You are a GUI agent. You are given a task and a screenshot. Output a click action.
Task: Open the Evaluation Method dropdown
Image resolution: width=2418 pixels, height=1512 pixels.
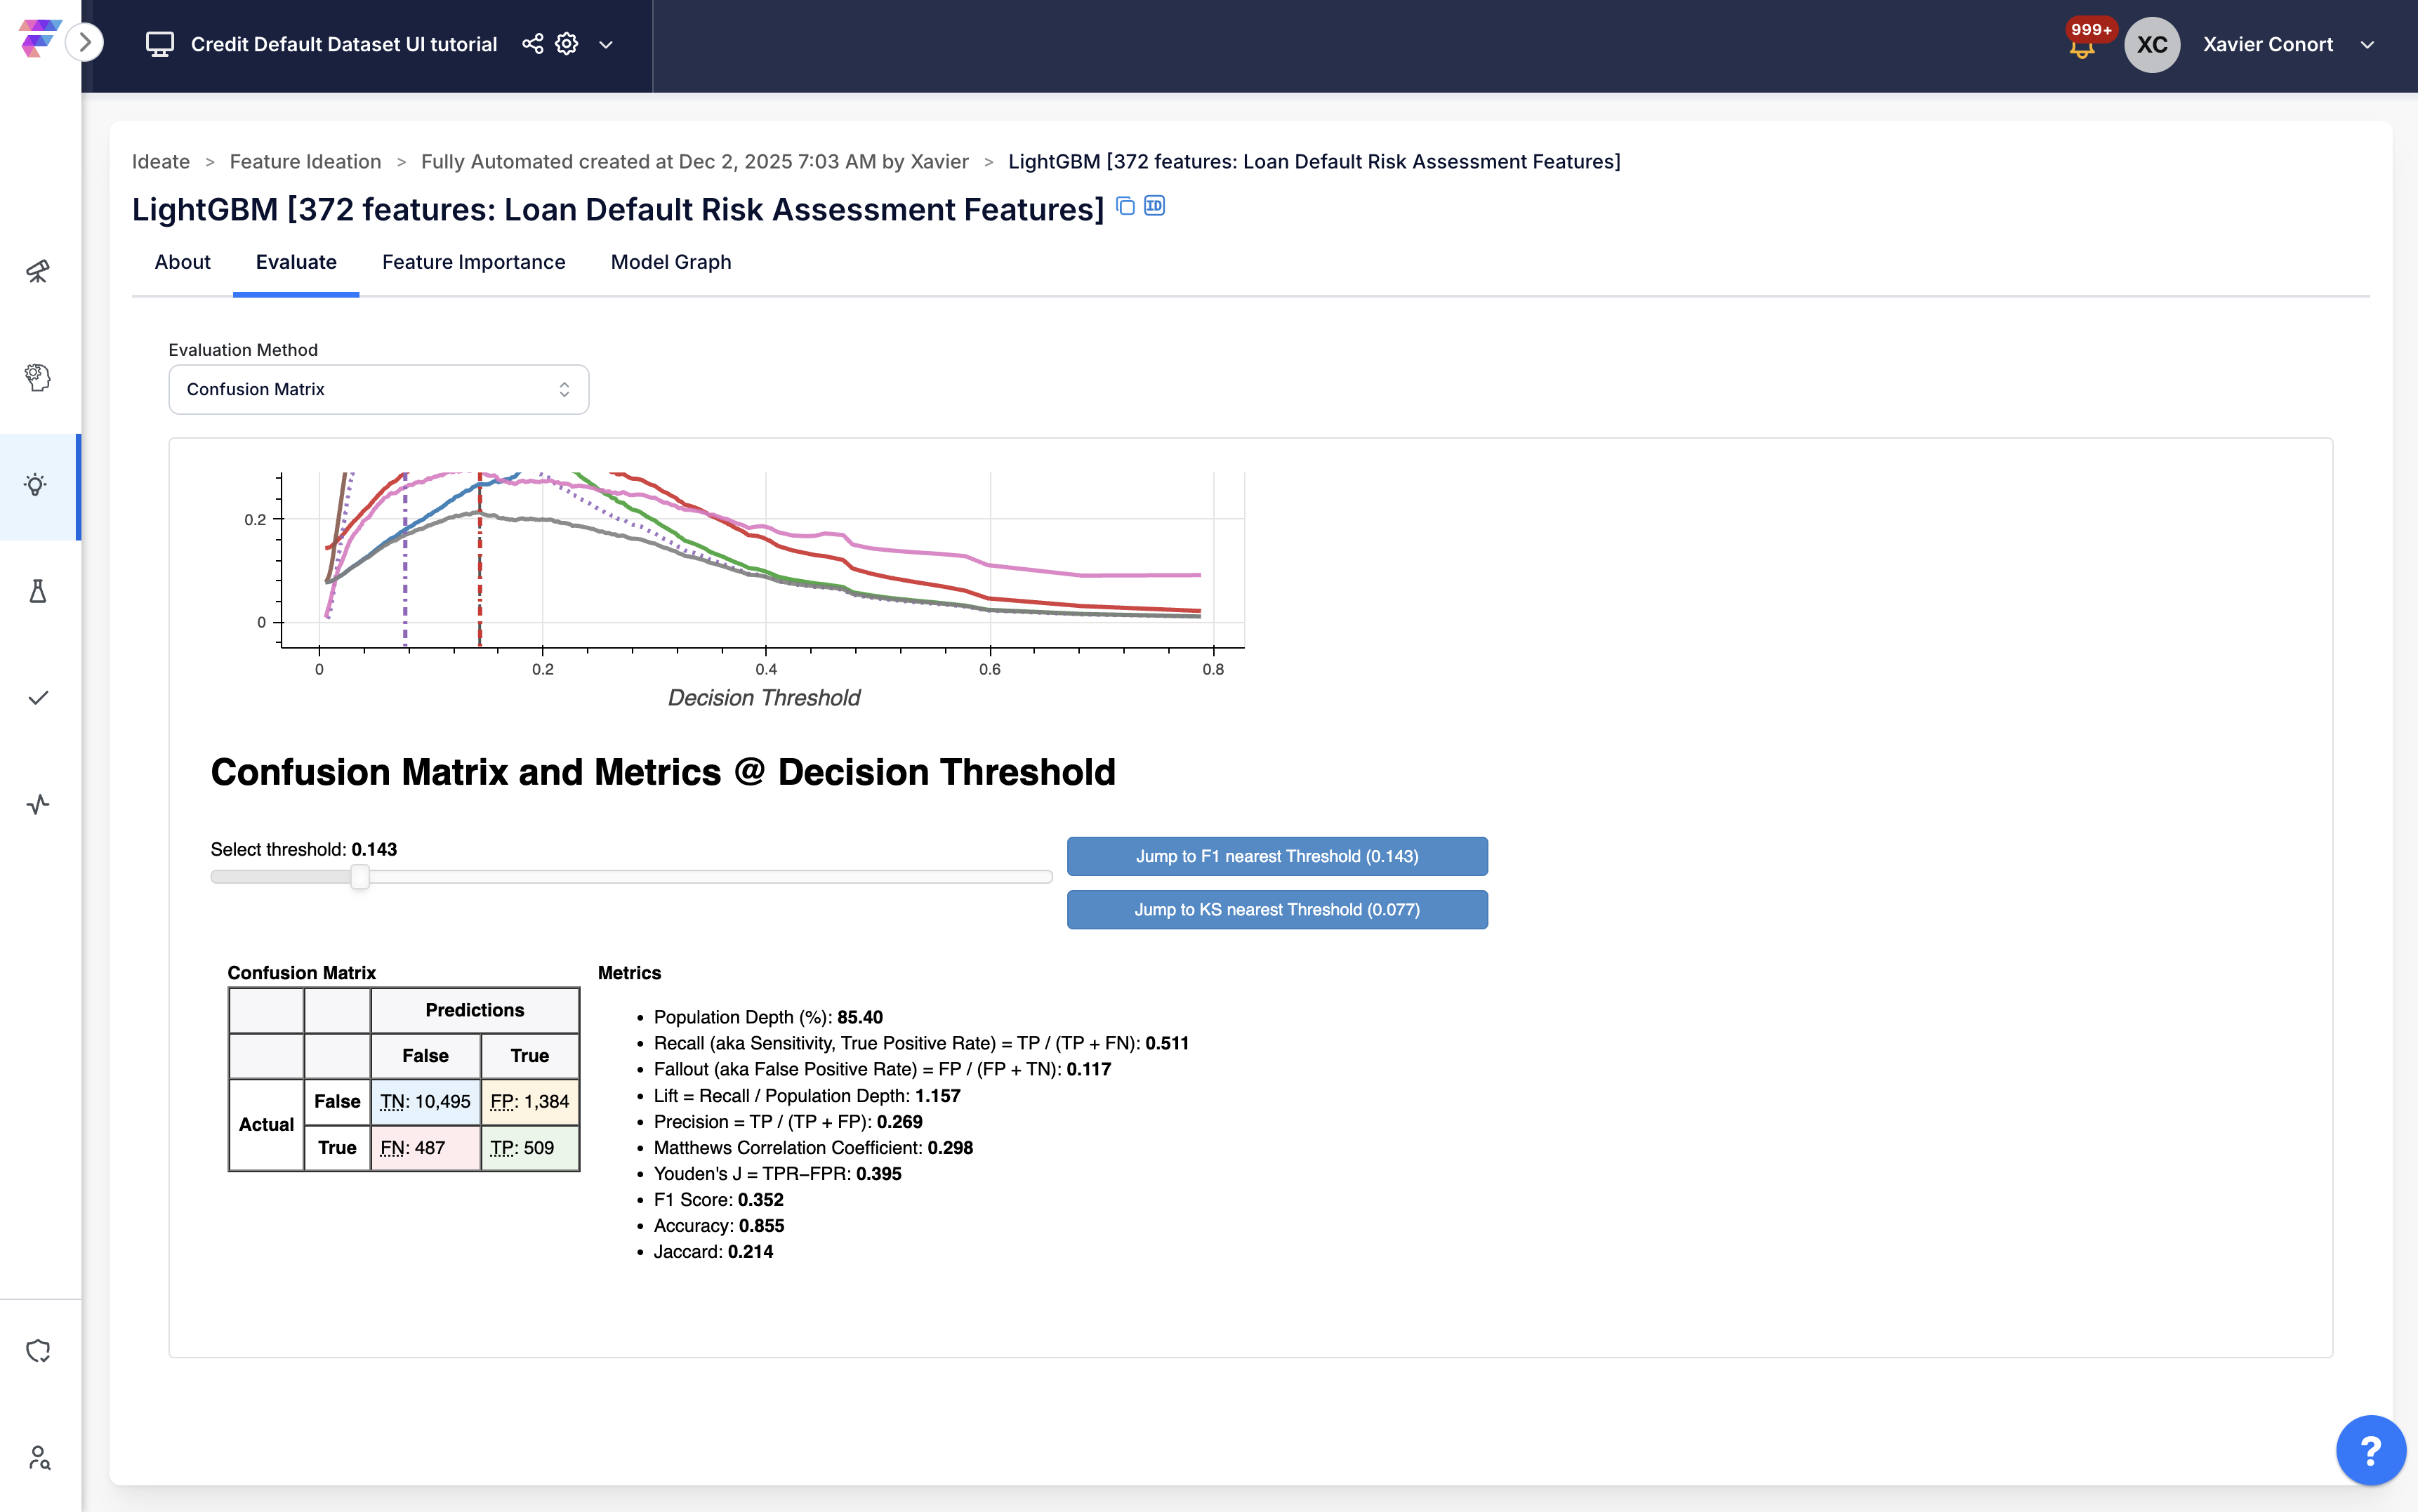pos(378,389)
